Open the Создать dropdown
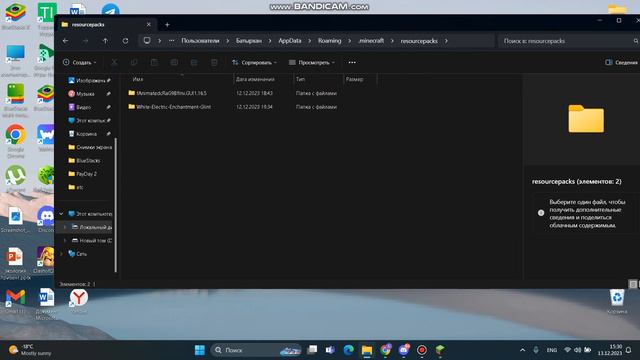The image size is (640, 360). tap(80, 62)
